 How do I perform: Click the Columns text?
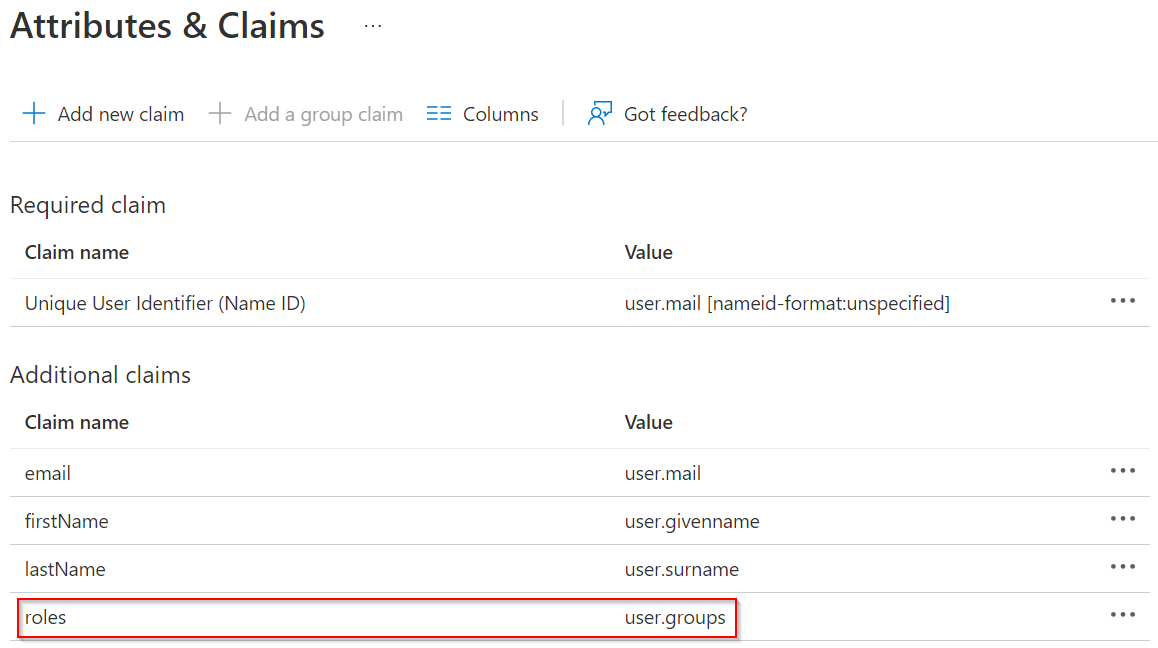501,115
